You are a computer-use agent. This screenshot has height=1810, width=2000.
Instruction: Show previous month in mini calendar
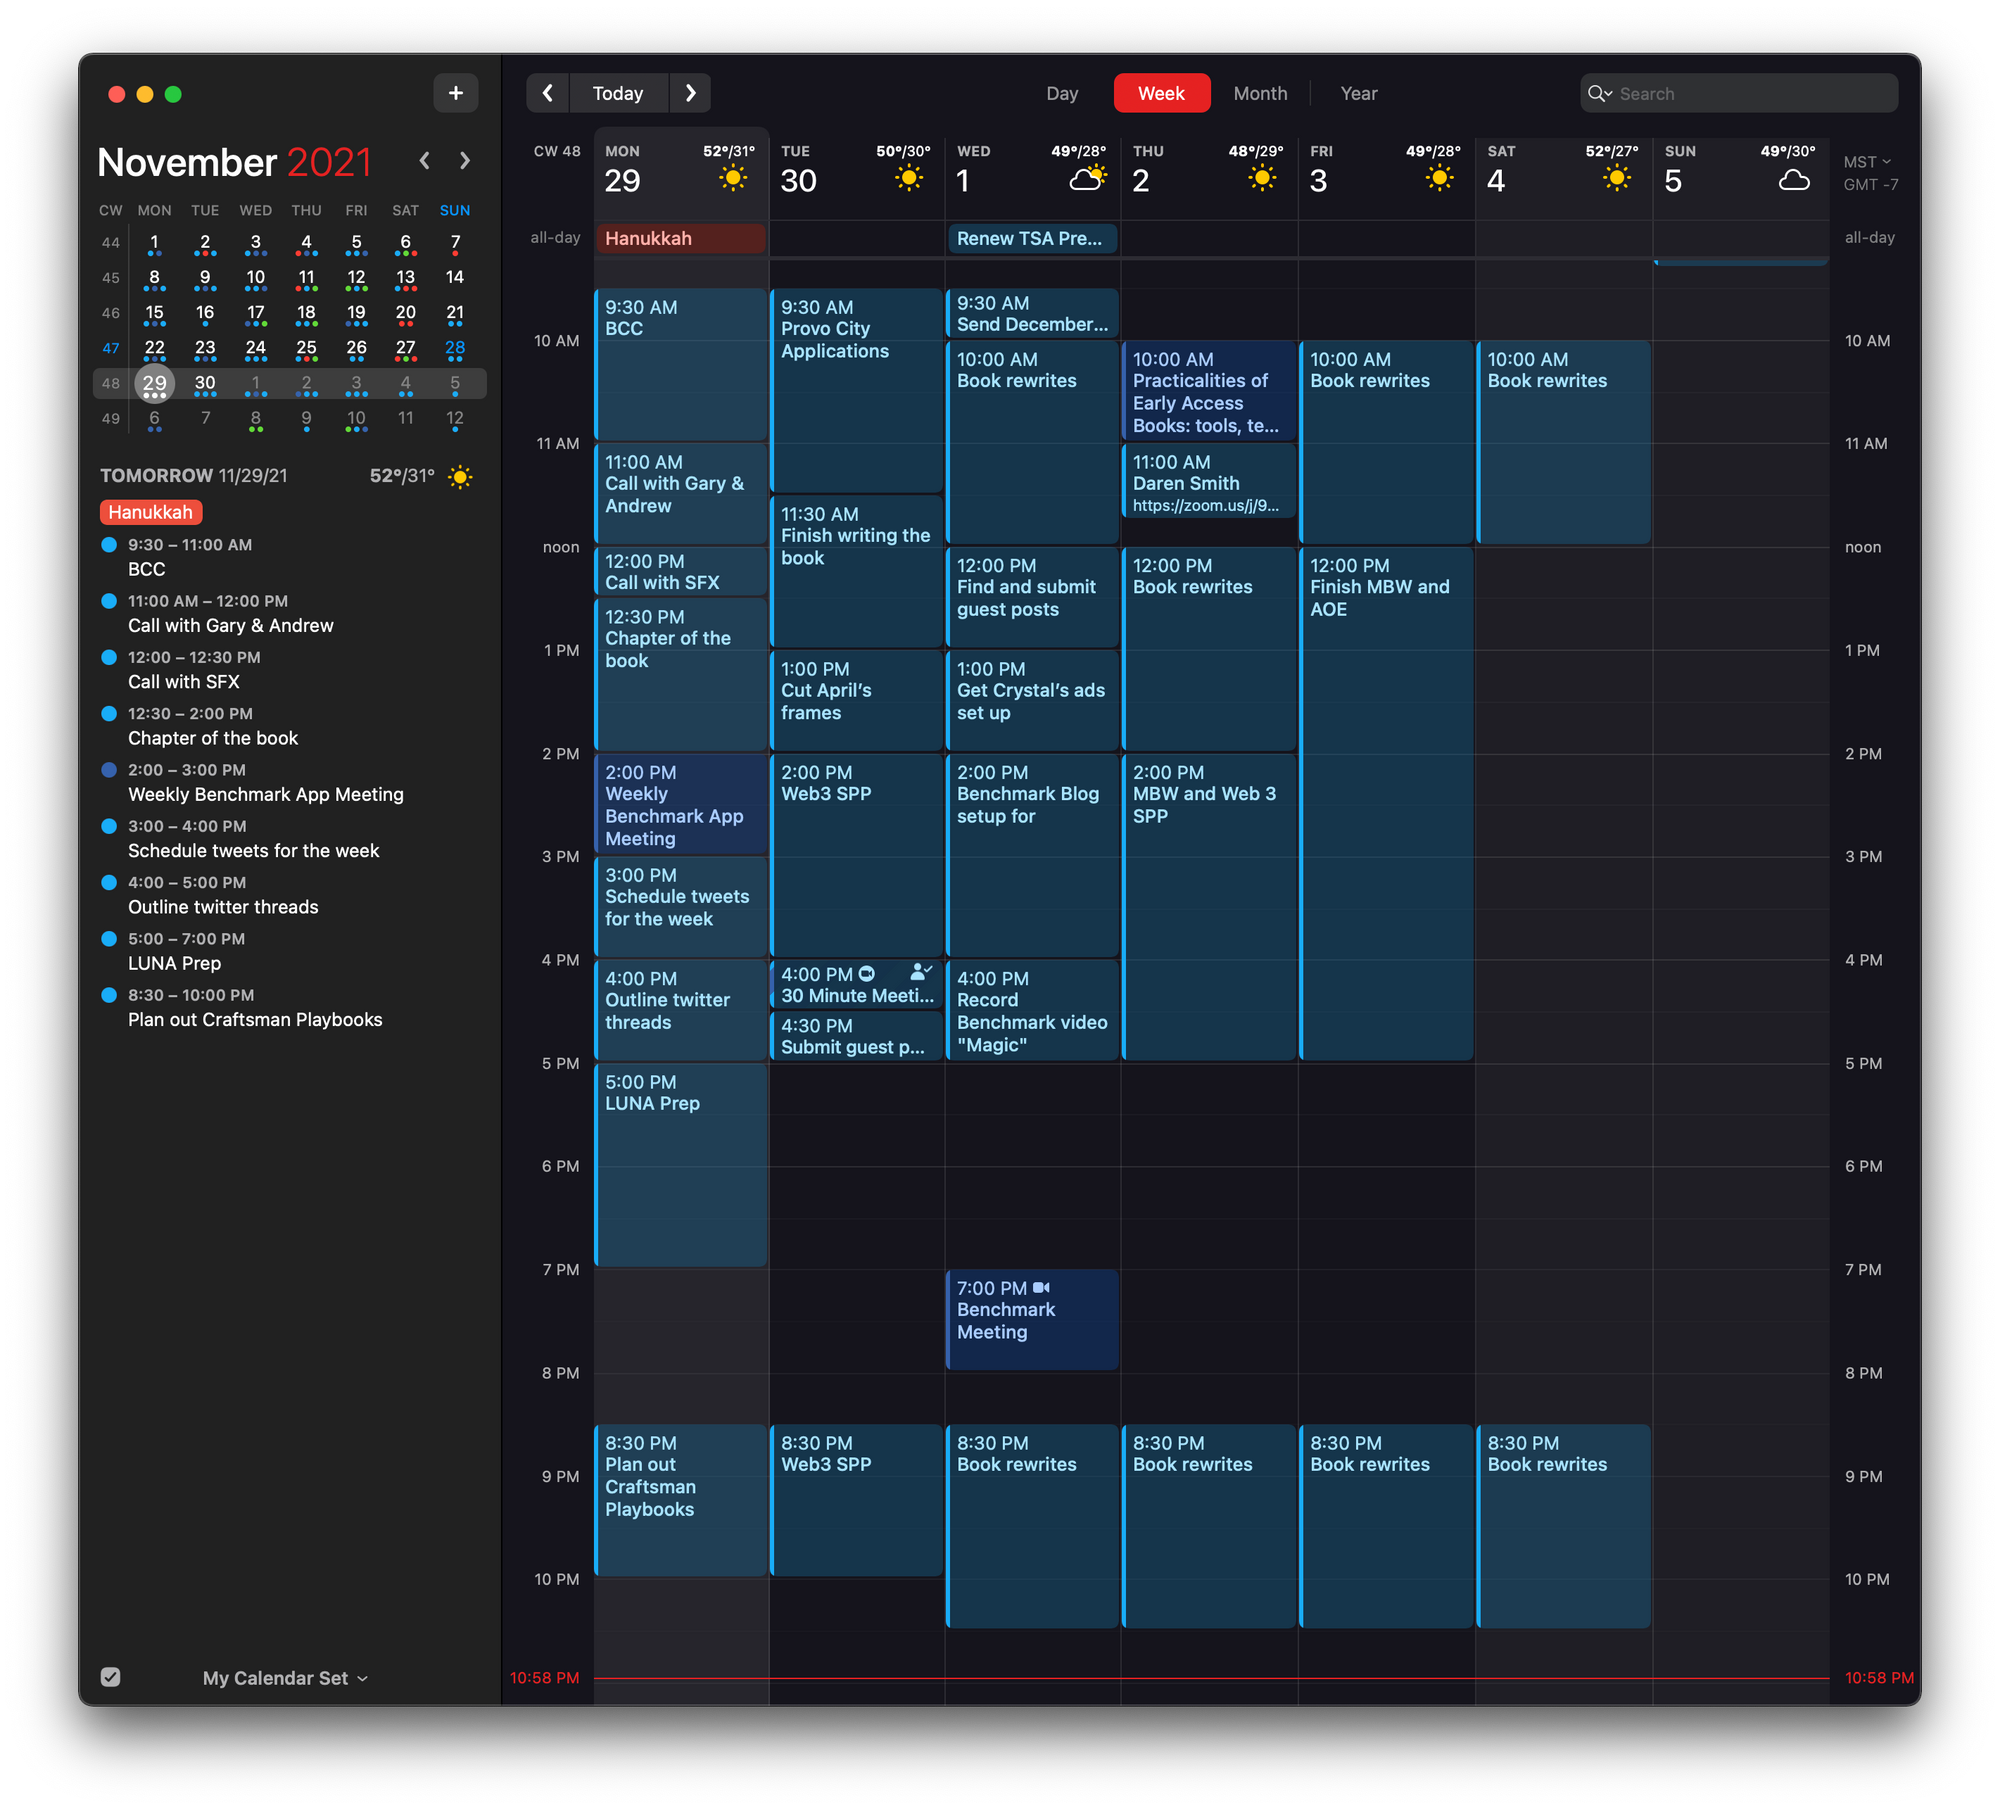coord(425,161)
